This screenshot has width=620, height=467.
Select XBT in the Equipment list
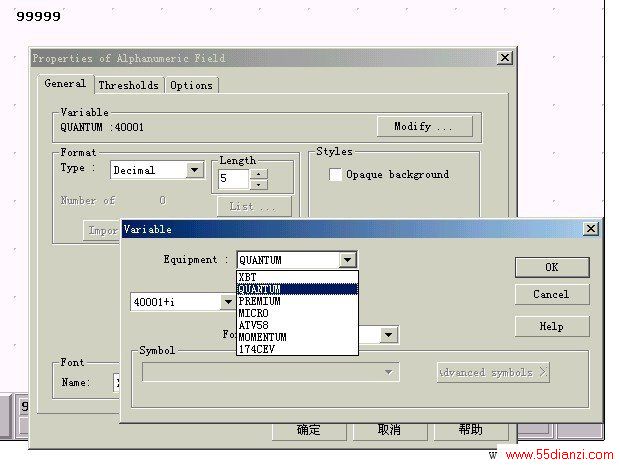297,277
